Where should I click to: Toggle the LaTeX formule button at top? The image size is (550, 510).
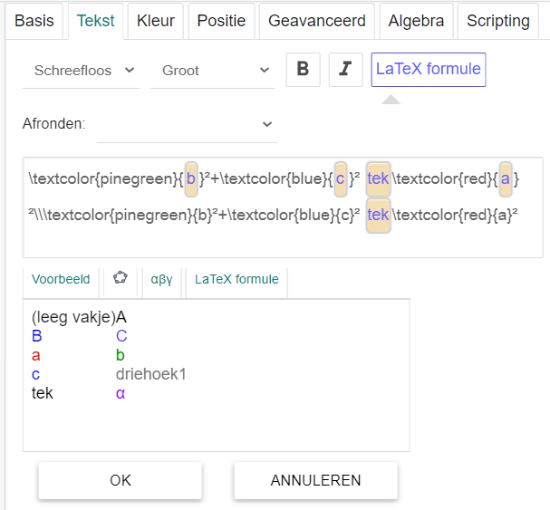(x=428, y=69)
